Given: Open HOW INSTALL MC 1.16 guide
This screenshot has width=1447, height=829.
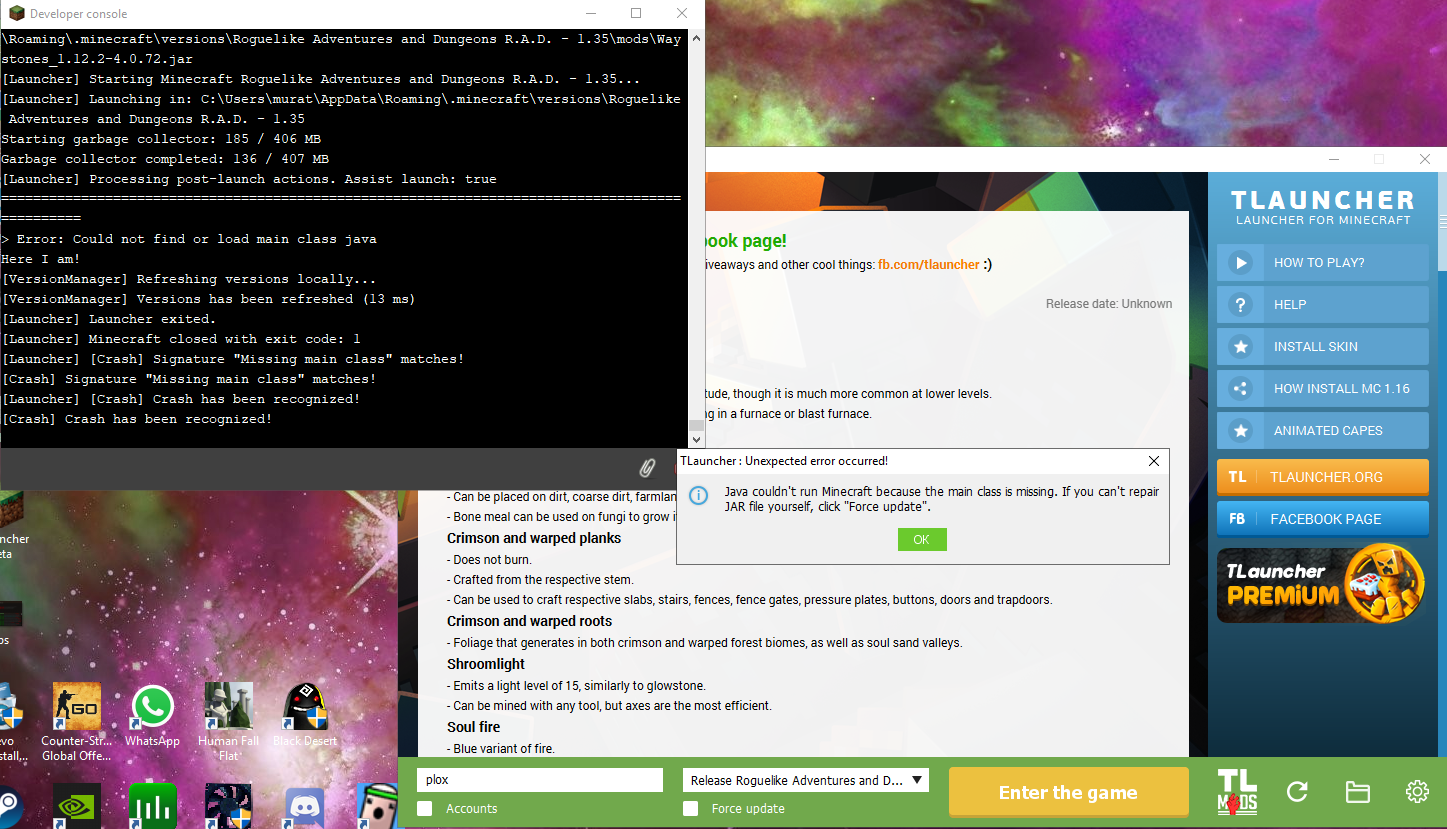Looking at the screenshot, I should 1322,389.
